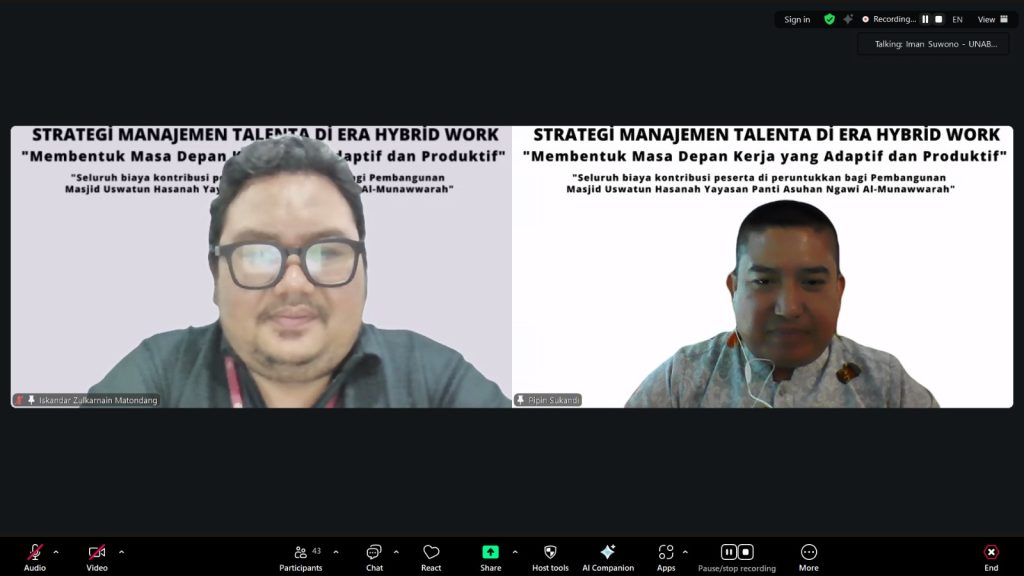The width and height of the screenshot is (1024, 576).
Task: Pause recording in the top status bar
Action: click(925, 19)
